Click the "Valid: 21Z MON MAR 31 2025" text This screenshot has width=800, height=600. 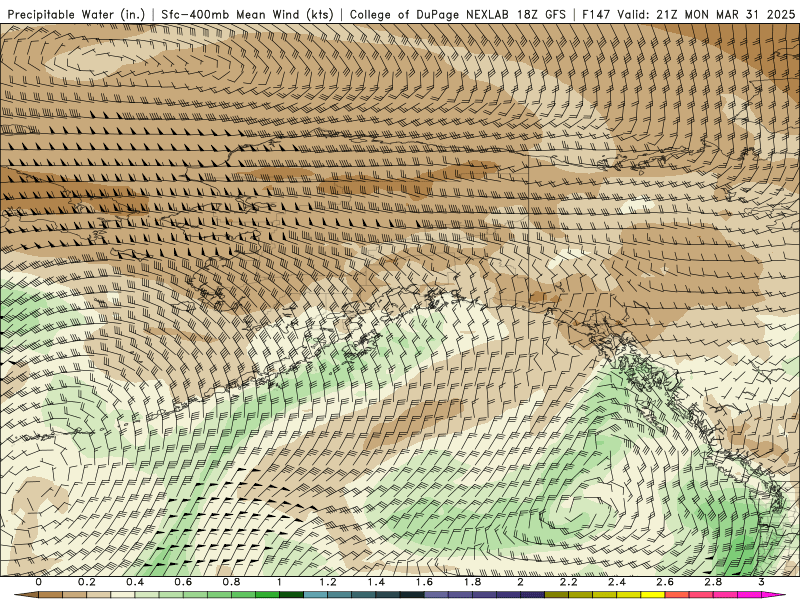pos(706,14)
